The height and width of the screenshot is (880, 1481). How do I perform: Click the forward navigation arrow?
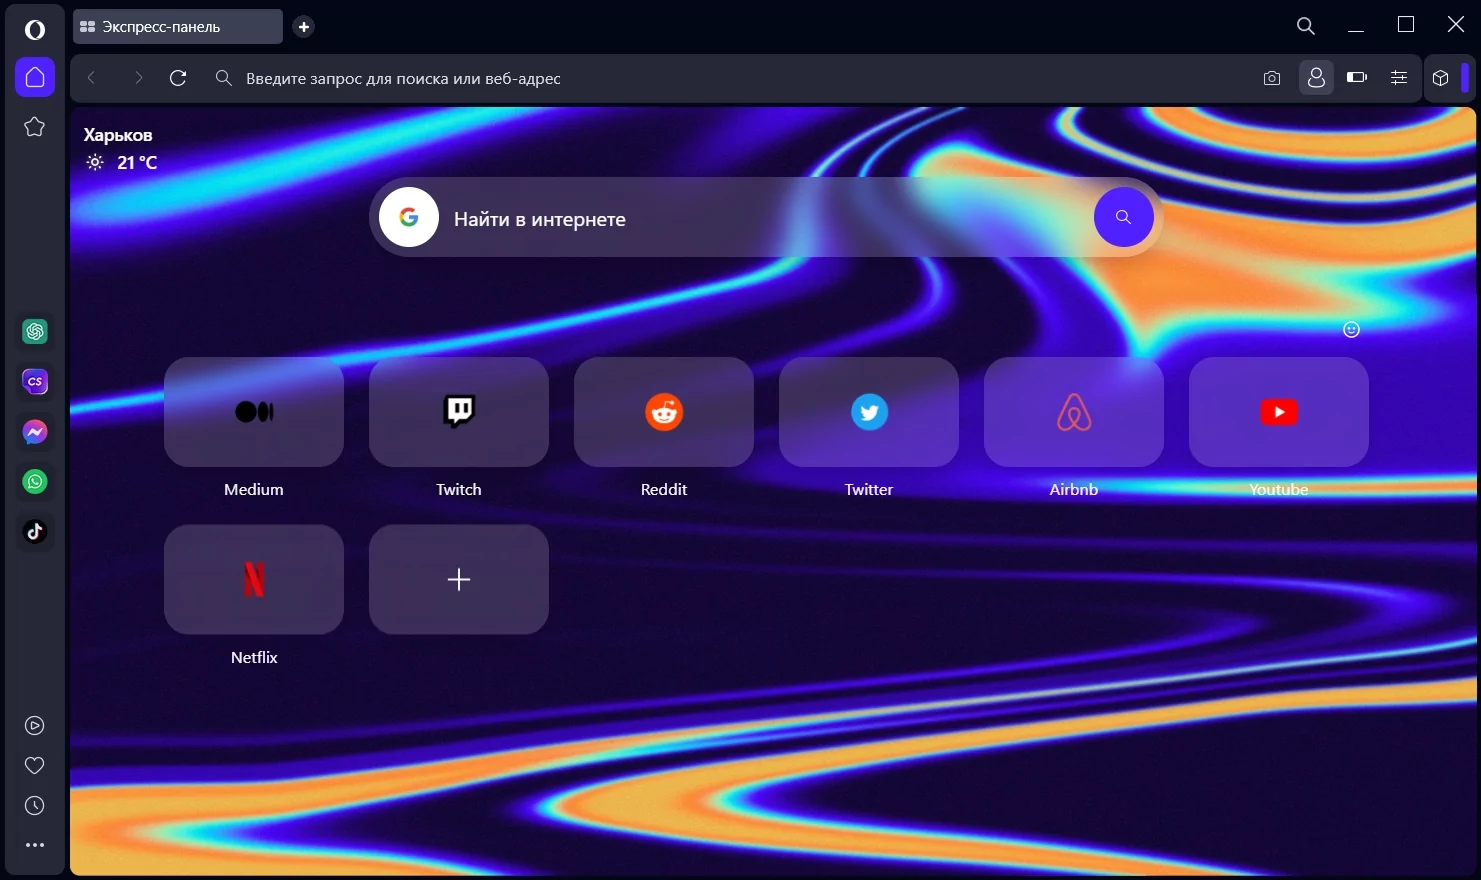coord(139,78)
